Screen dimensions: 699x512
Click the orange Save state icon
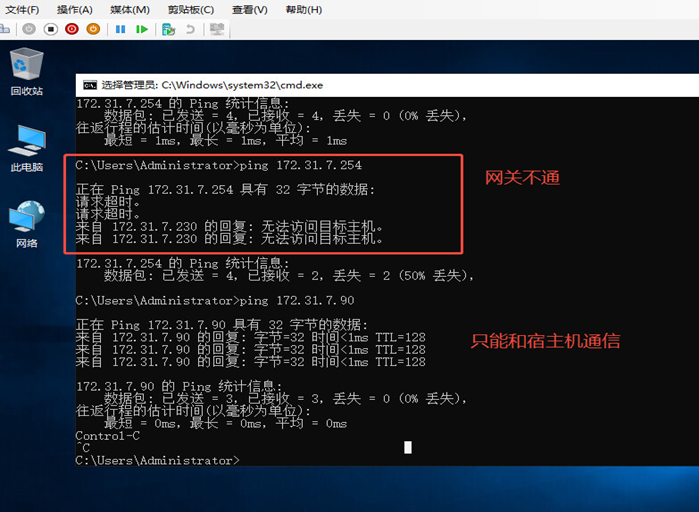[x=93, y=29]
